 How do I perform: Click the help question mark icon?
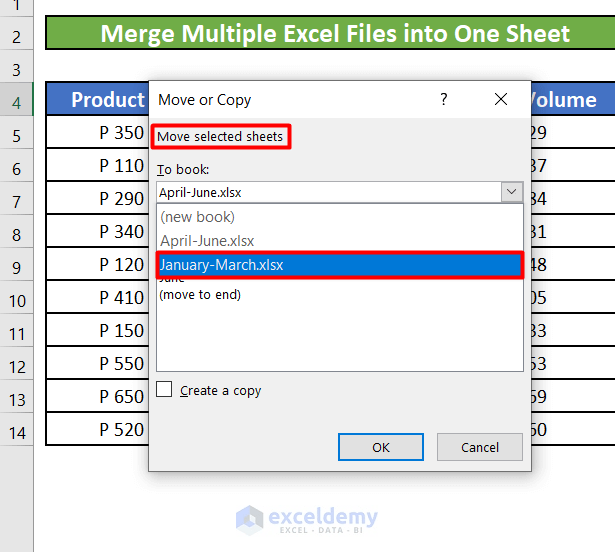444,99
